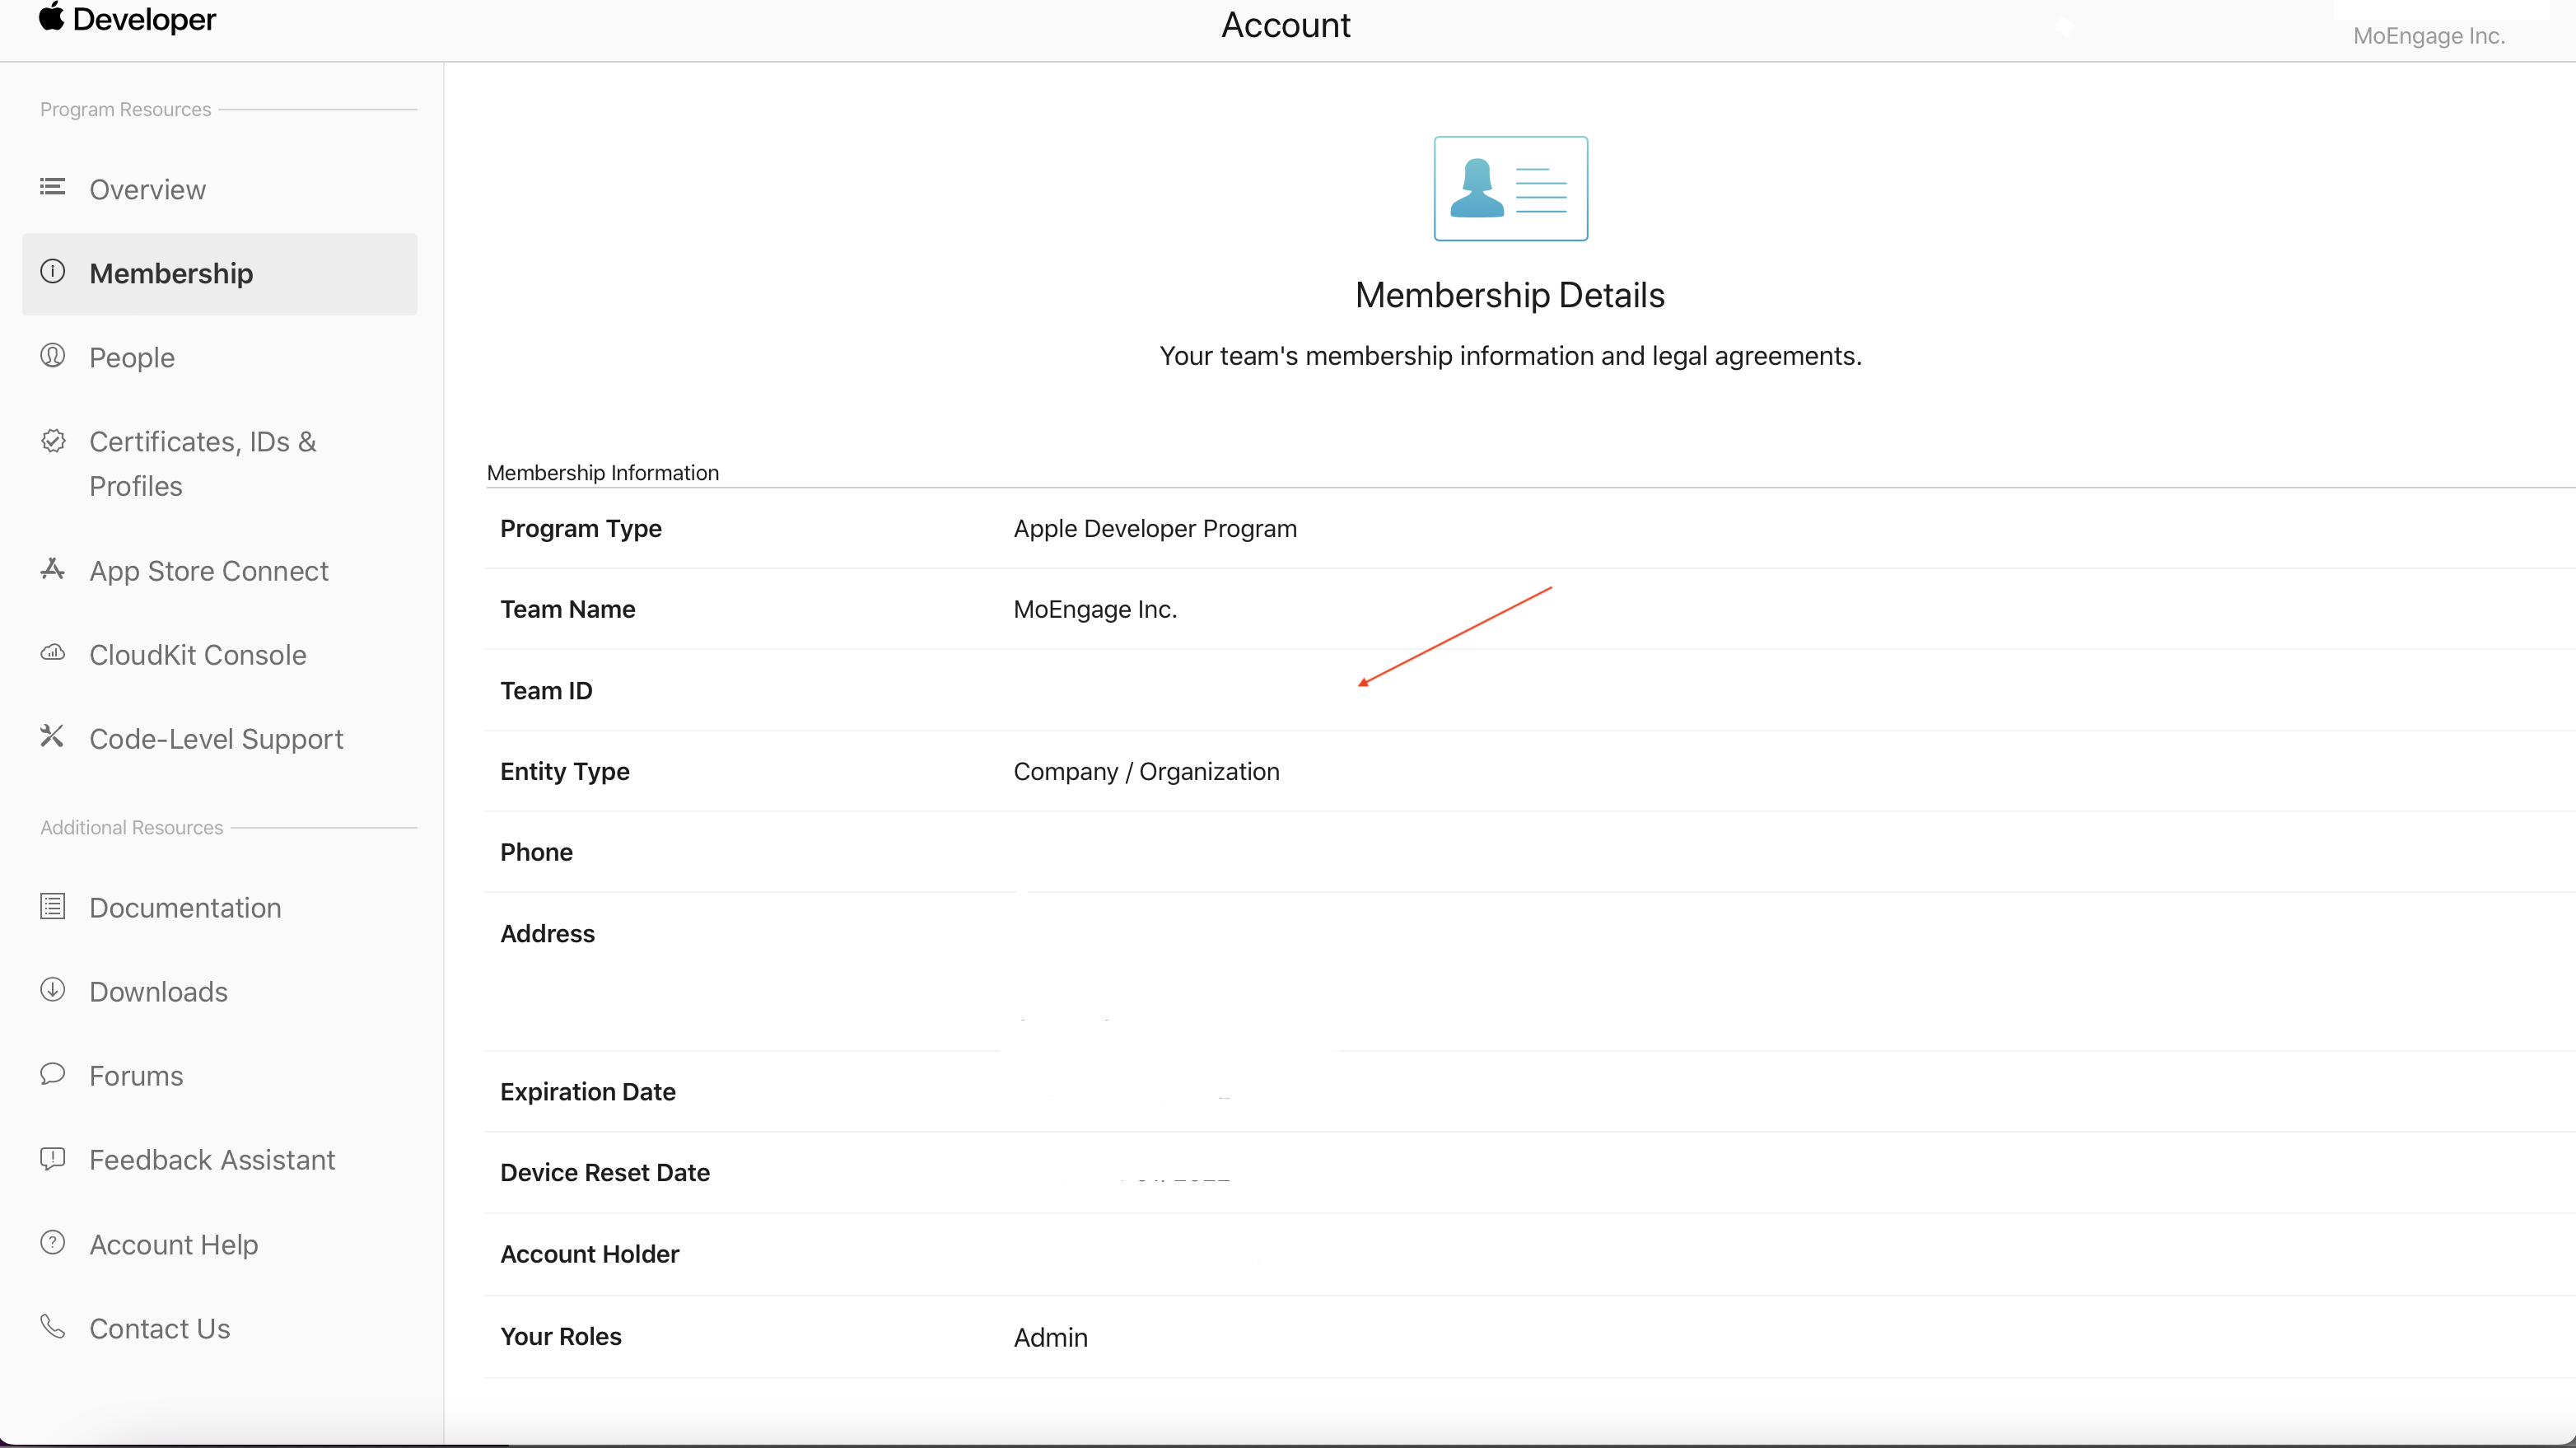2576x1448 pixels.
Task: Open the Documentation page
Action: [x=185, y=908]
